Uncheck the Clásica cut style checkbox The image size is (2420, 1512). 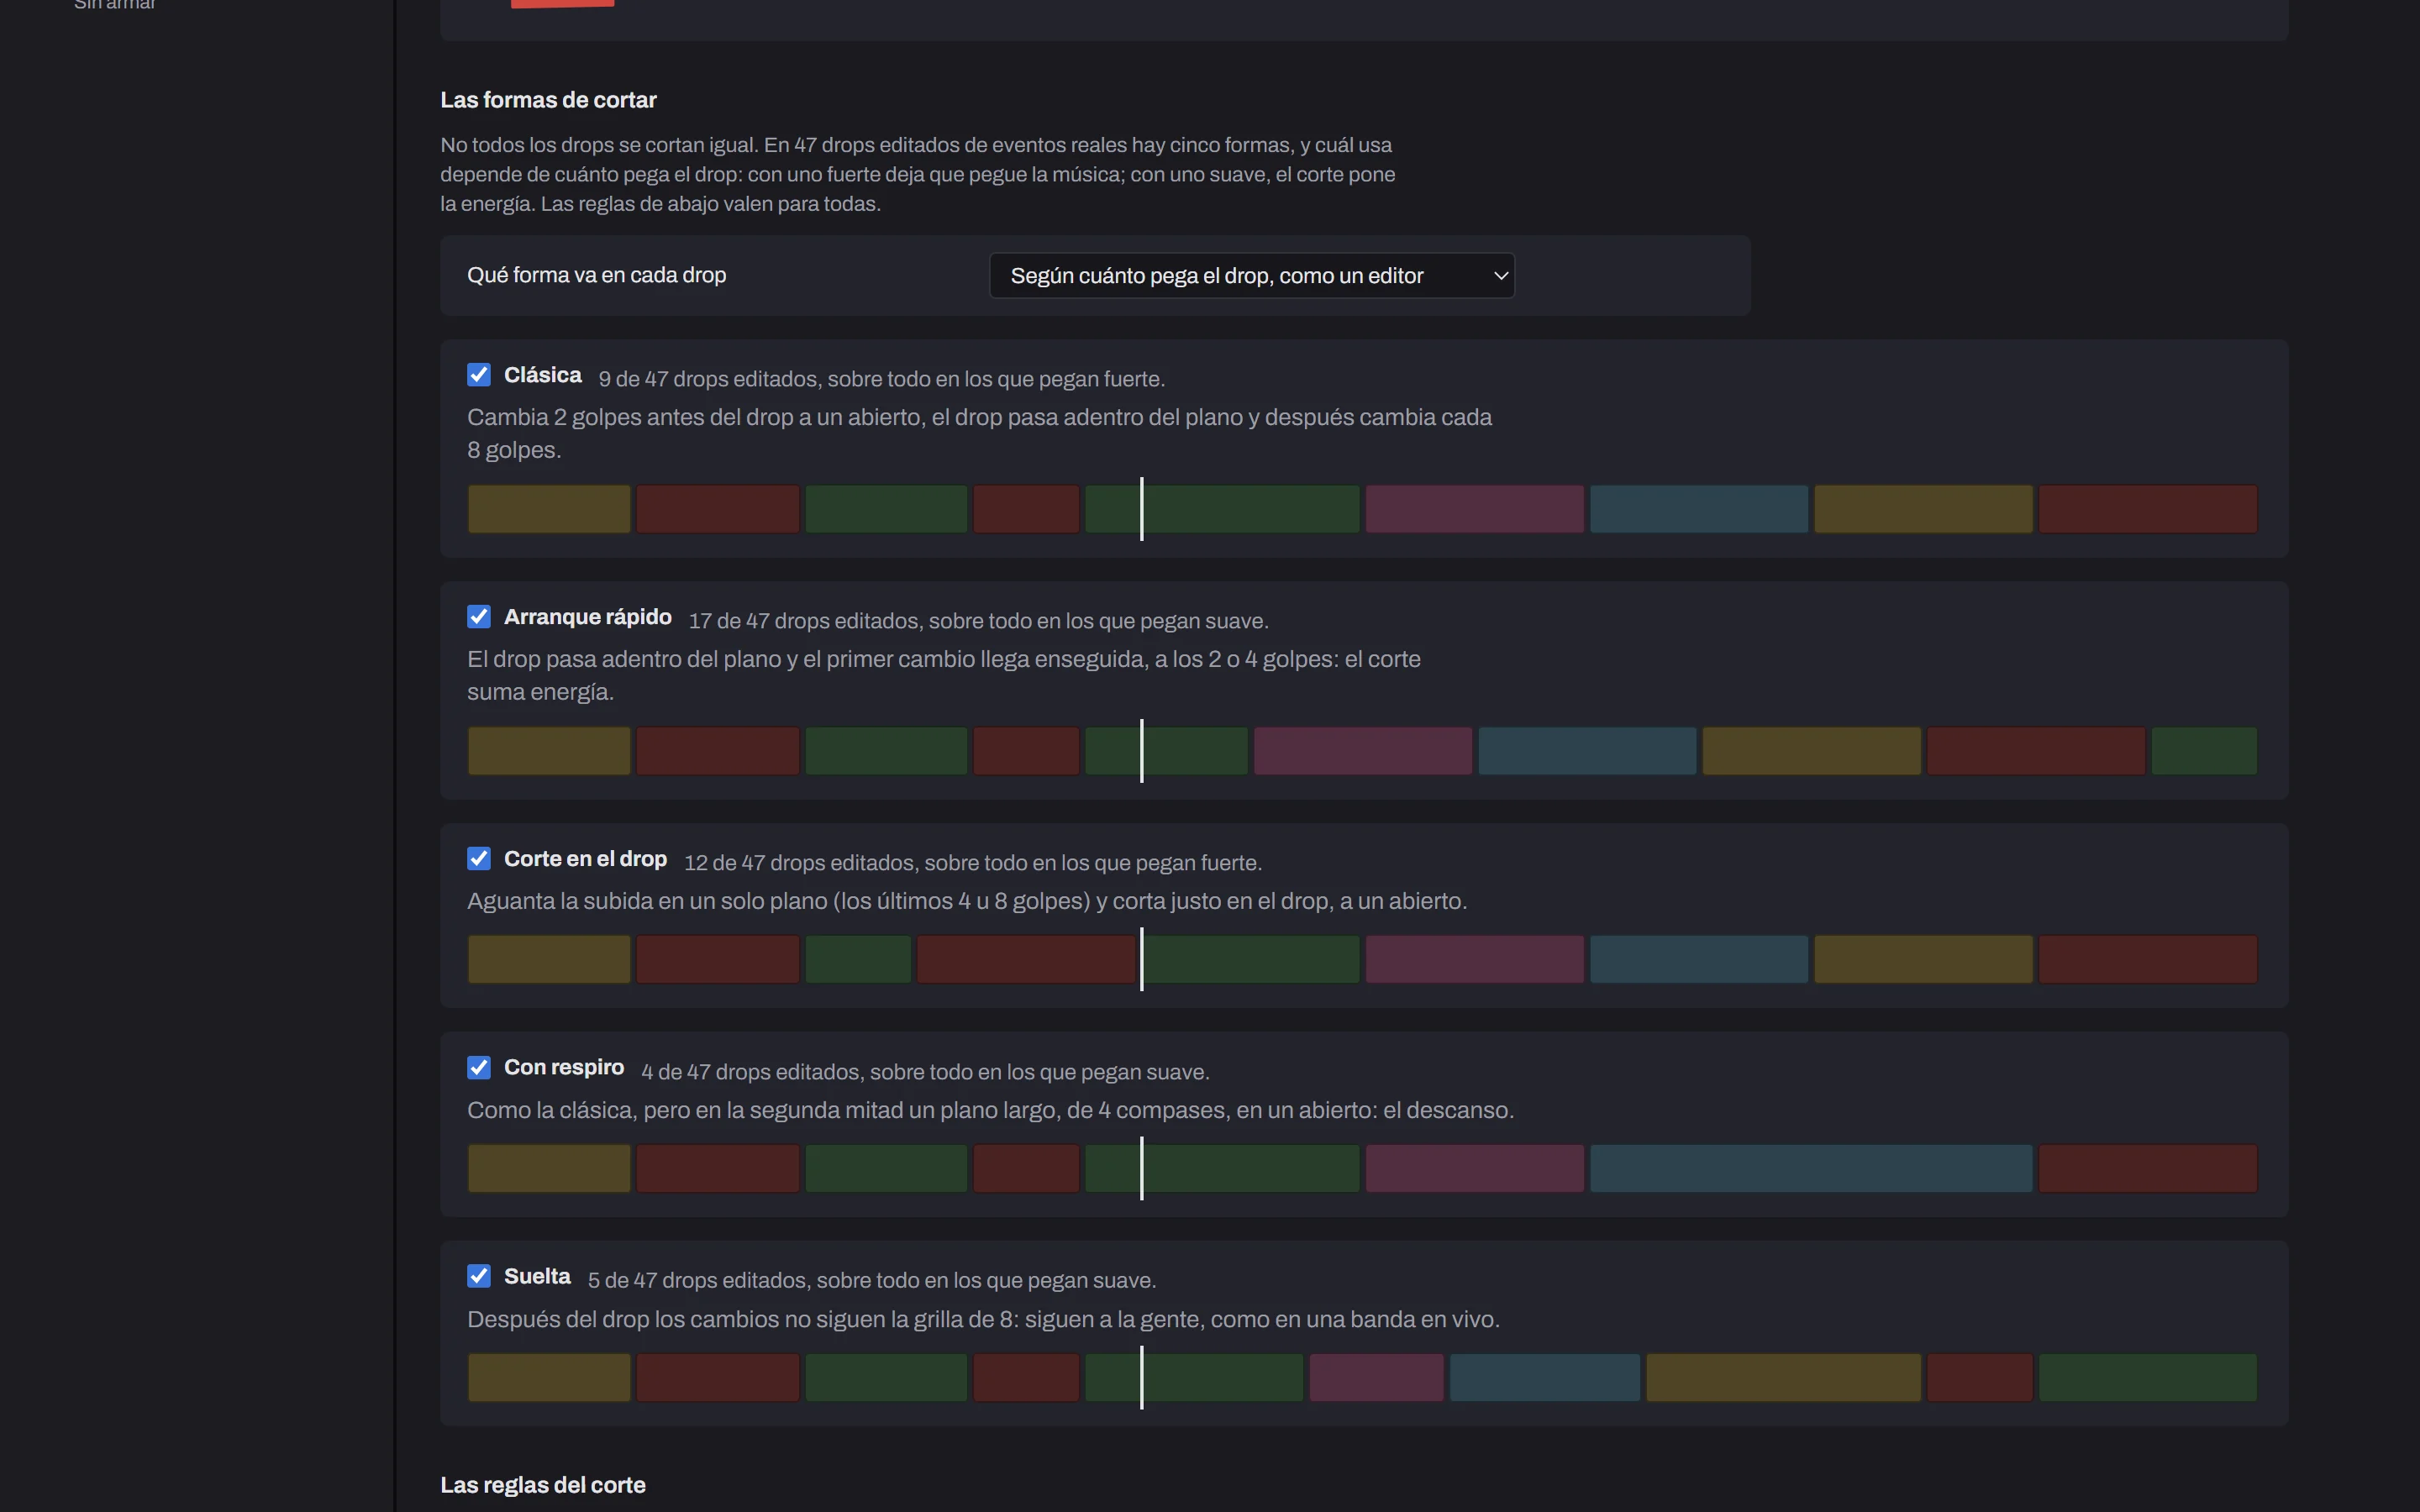point(479,375)
